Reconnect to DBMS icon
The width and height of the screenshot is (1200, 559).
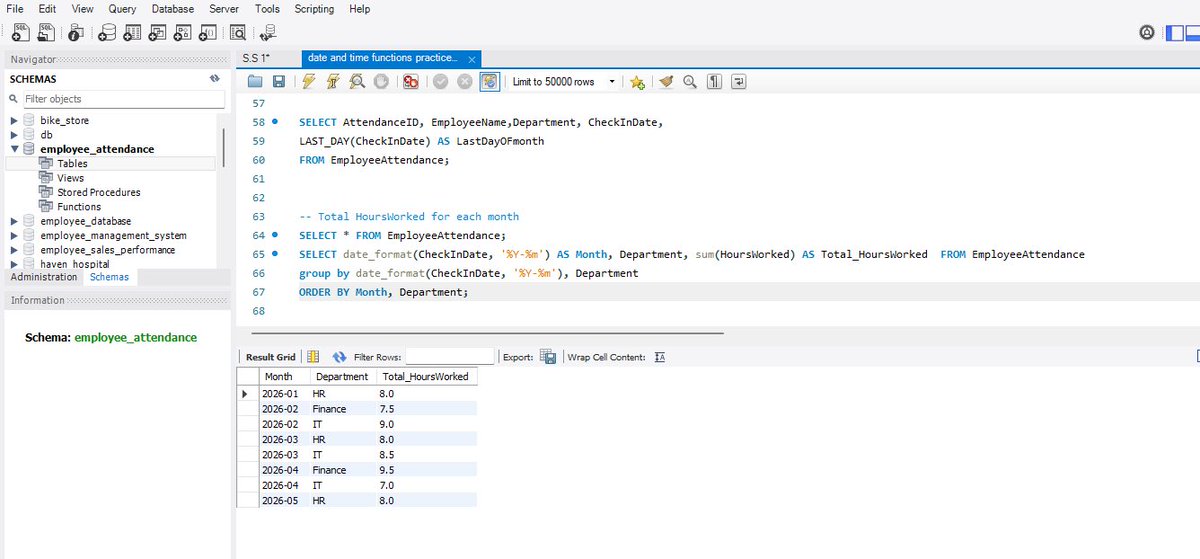pos(267,32)
